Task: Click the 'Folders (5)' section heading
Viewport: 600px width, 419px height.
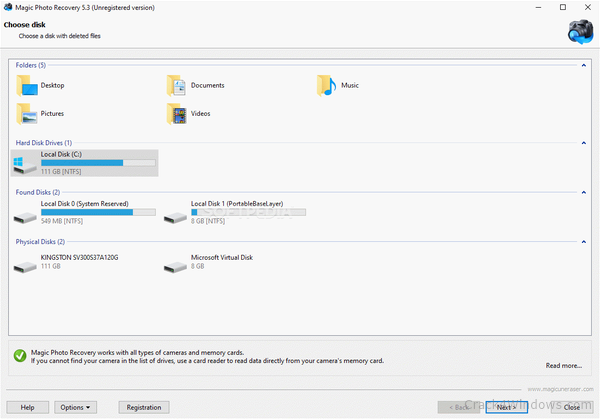Action: coord(31,65)
